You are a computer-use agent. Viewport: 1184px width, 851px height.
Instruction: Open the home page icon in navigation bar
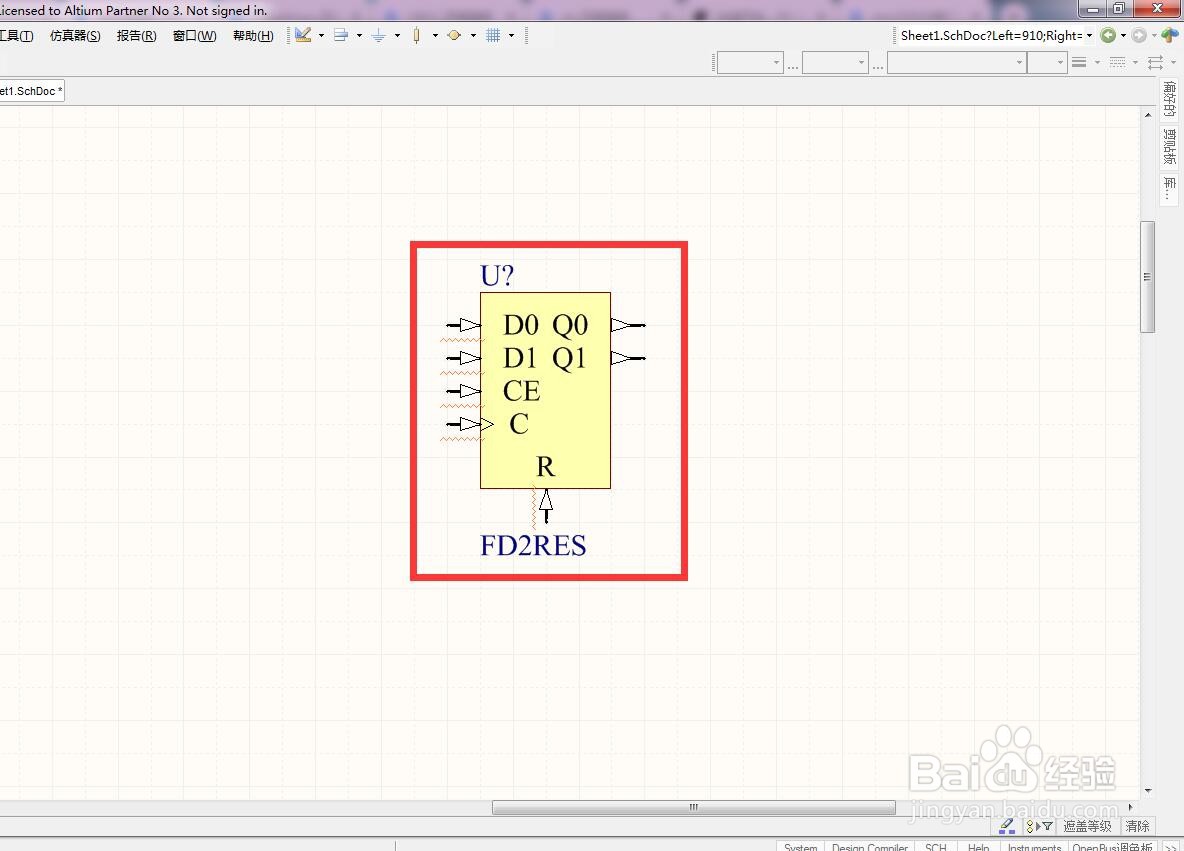[1170, 35]
